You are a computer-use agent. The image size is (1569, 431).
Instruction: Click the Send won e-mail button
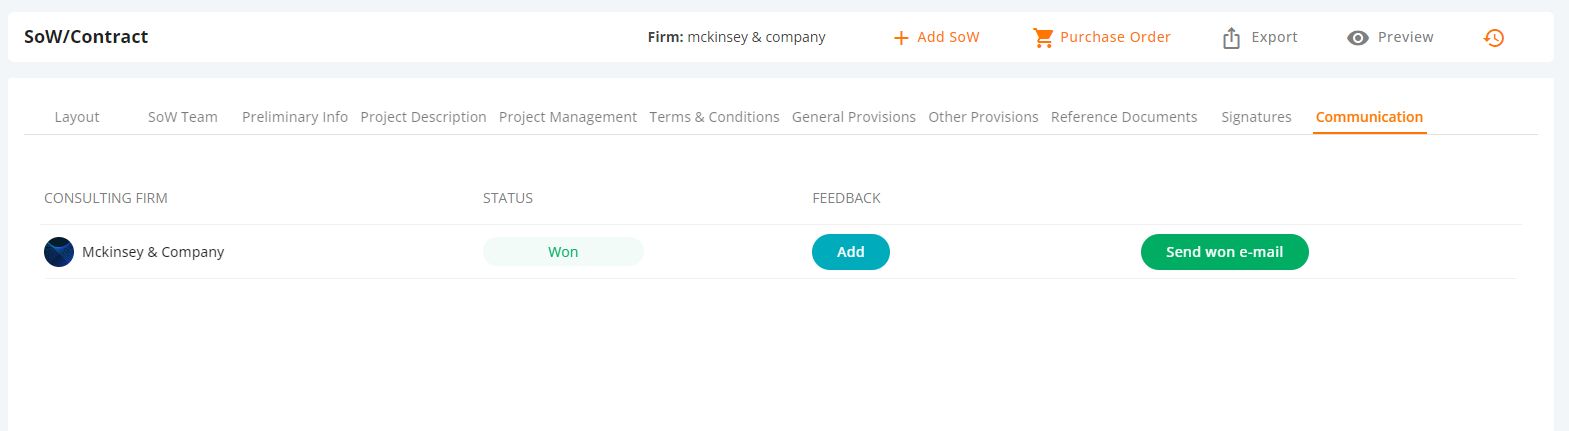click(1225, 252)
